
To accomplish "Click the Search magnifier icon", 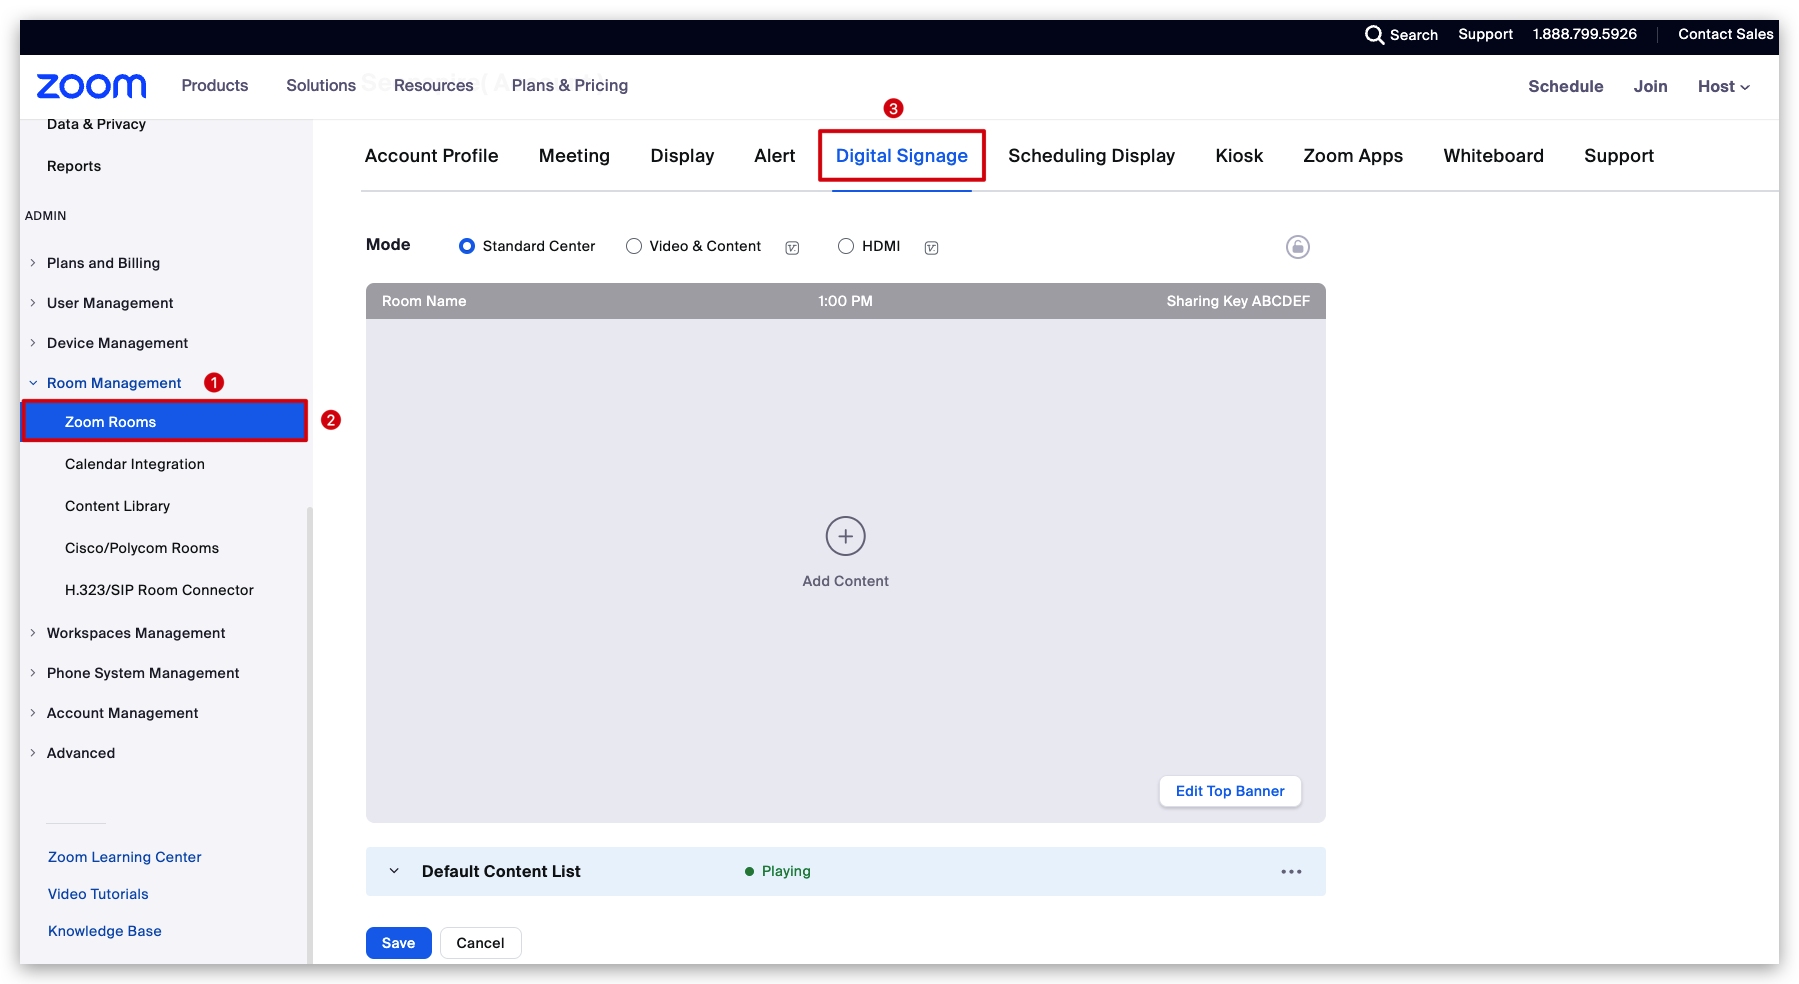I will pyautogui.click(x=1375, y=35).
